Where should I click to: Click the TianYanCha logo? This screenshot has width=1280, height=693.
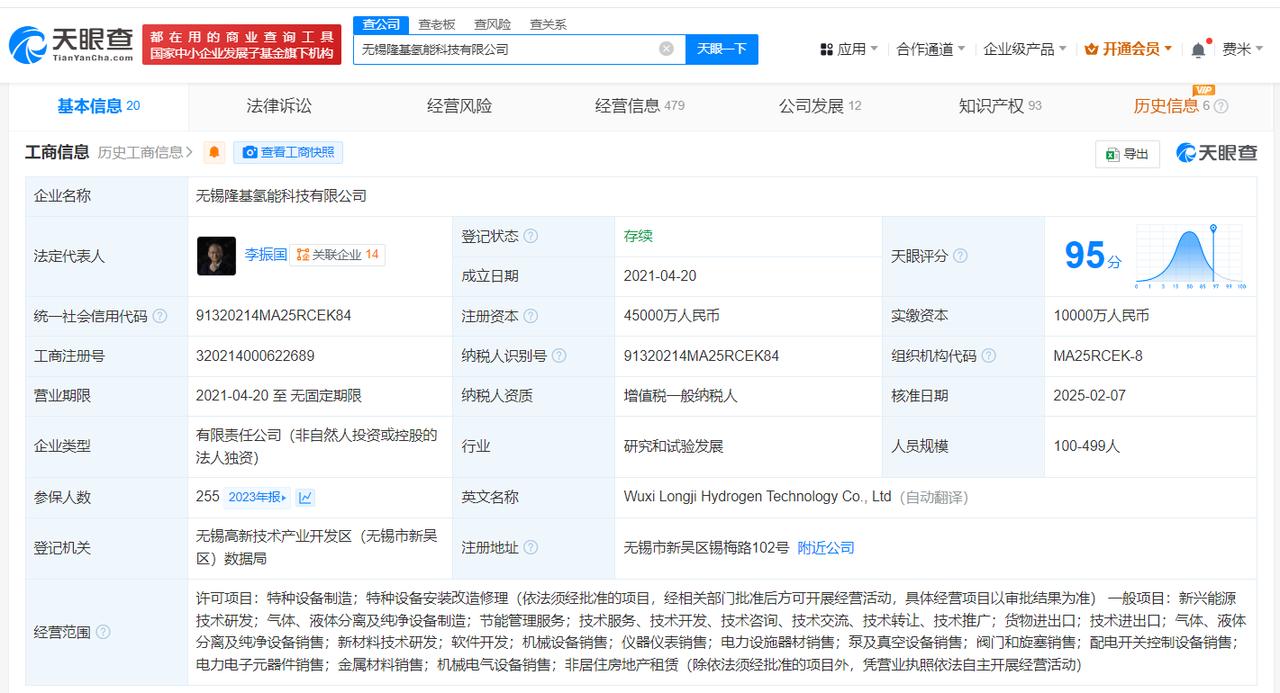(x=71, y=44)
